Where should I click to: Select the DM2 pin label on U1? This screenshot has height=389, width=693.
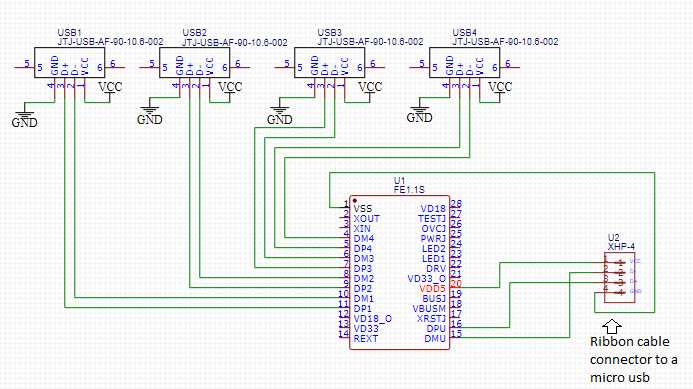(x=364, y=278)
